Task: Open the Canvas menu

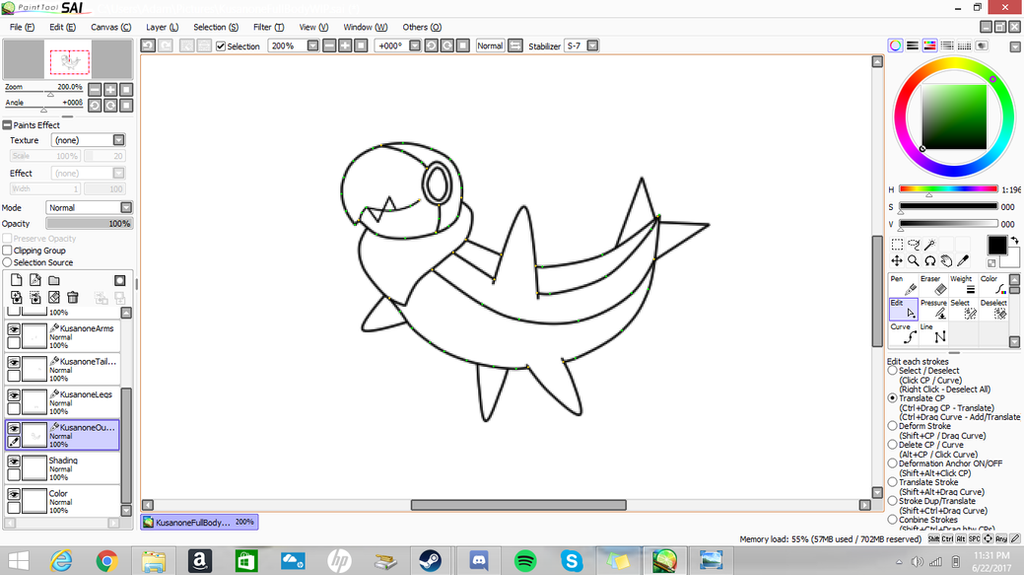Action: coord(110,27)
